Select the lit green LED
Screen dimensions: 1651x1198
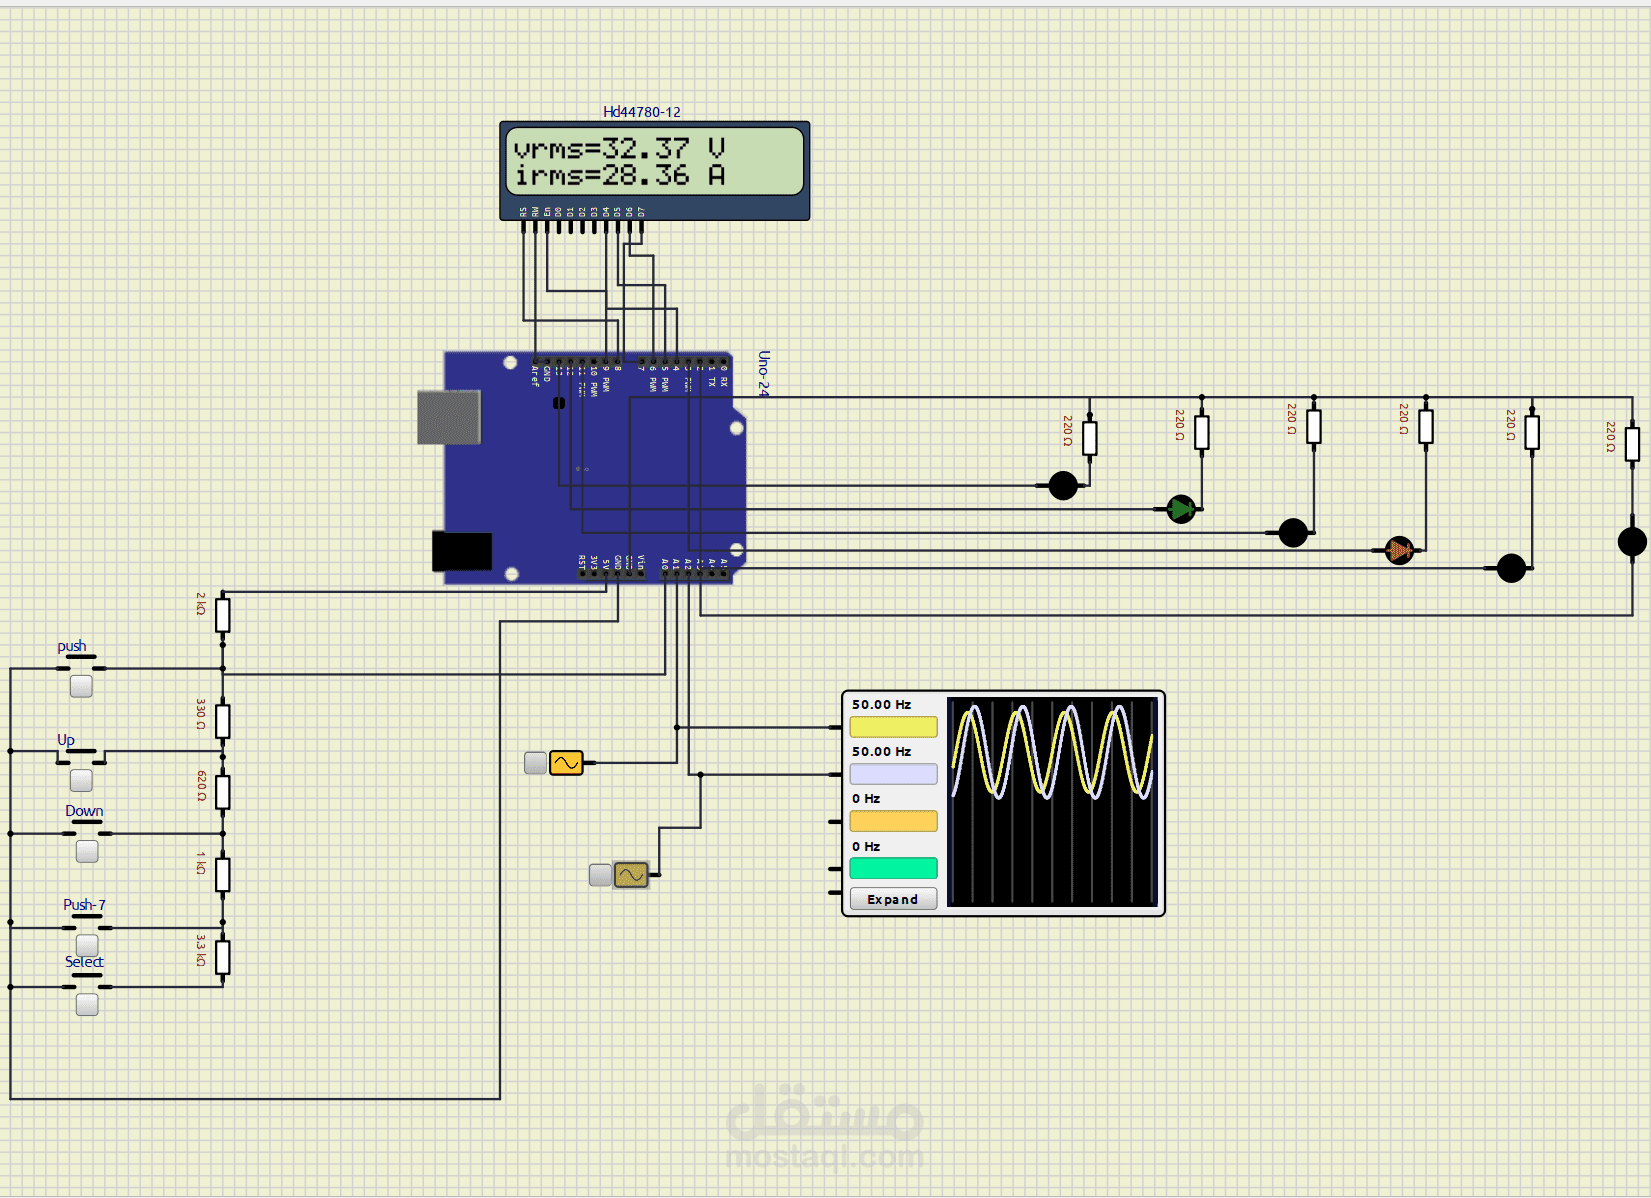click(x=1181, y=509)
